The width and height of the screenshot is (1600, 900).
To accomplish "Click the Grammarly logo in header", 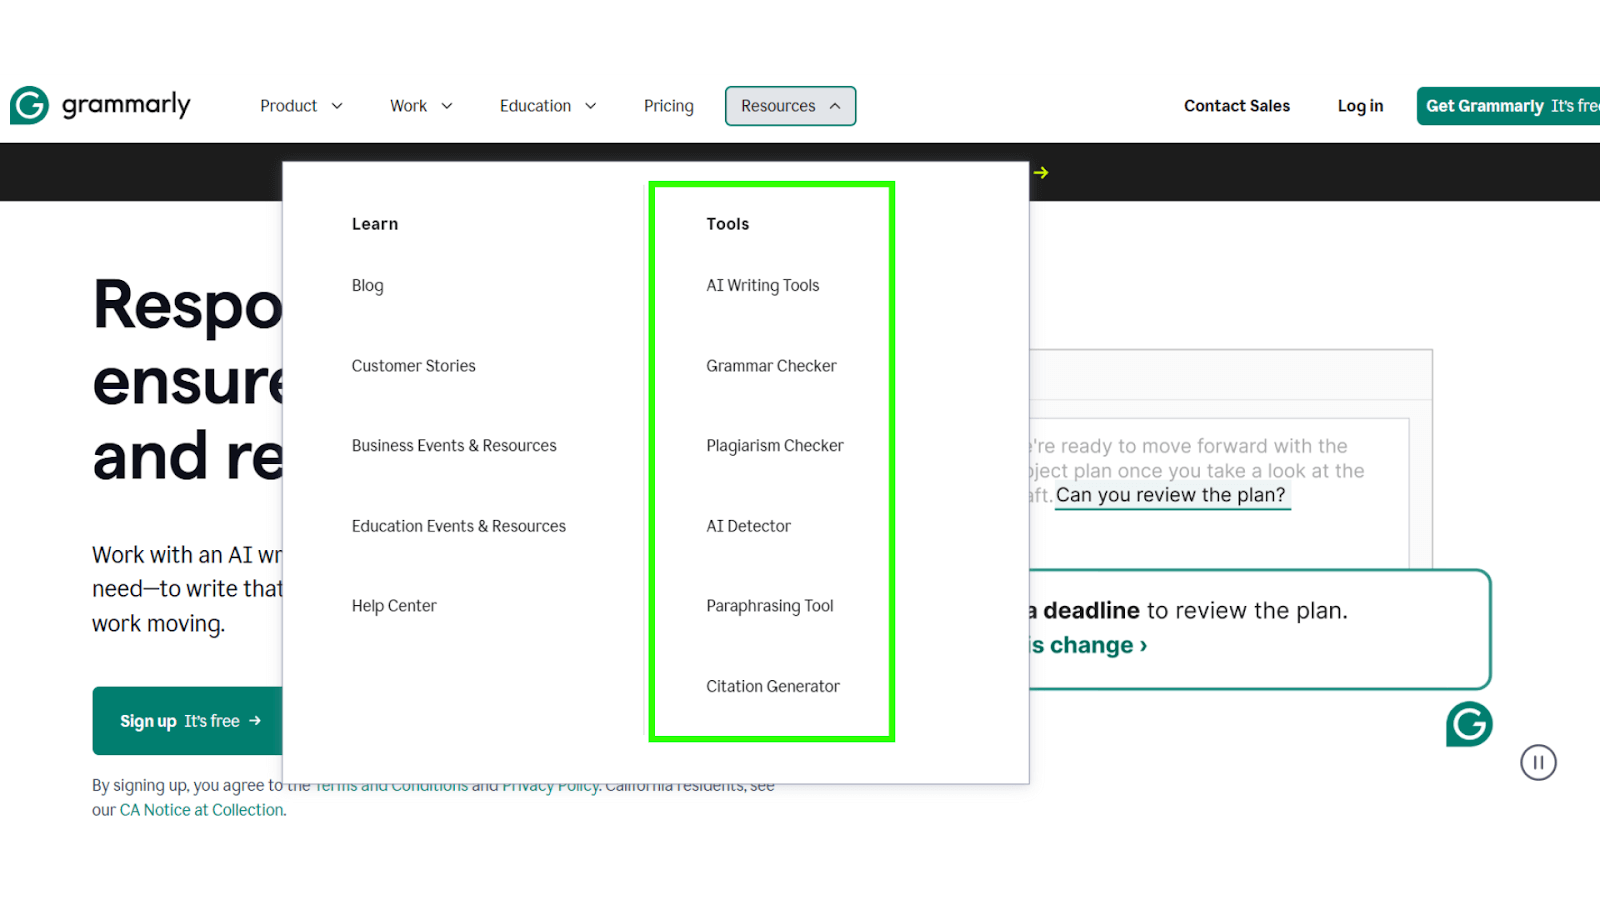I will pos(100,105).
